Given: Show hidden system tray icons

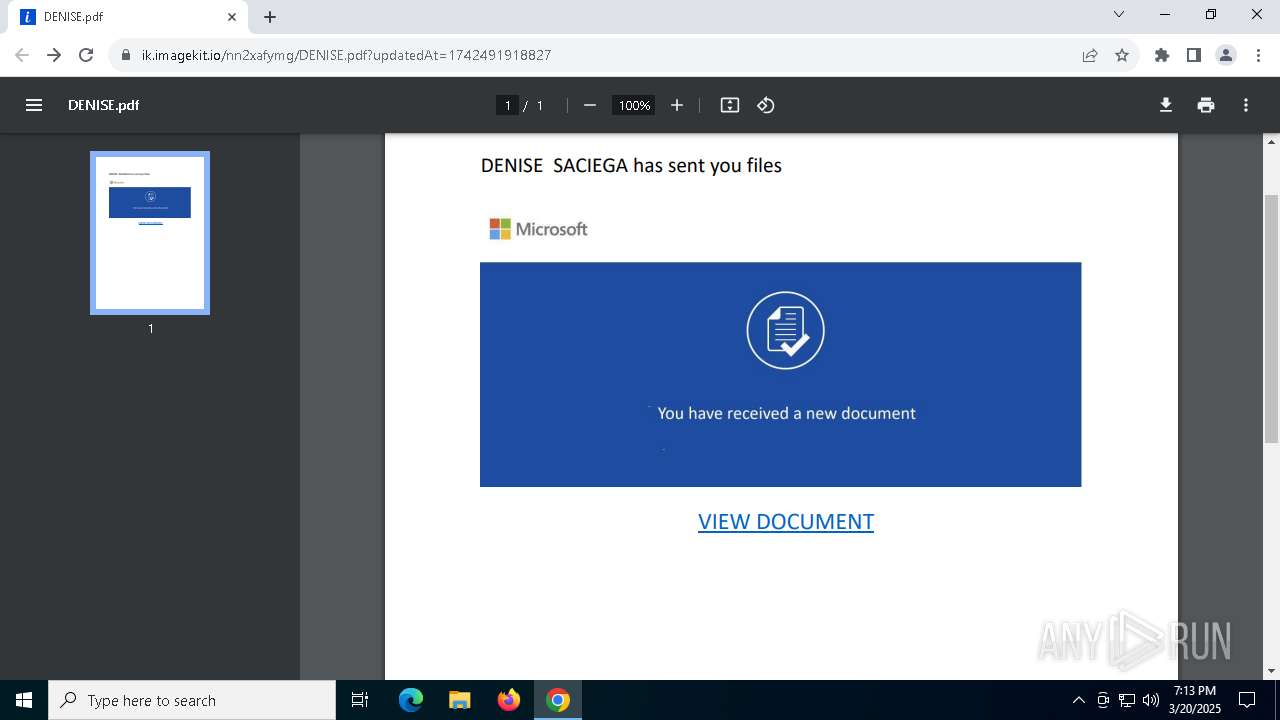Looking at the screenshot, I should point(1078,700).
